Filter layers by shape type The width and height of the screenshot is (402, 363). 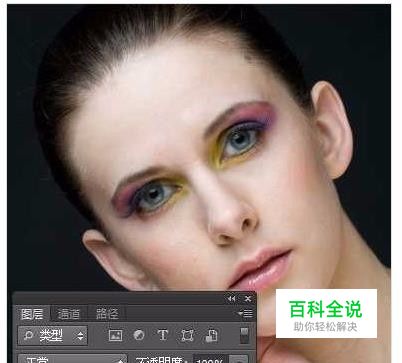pyautogui.click(x=187, y=335)
